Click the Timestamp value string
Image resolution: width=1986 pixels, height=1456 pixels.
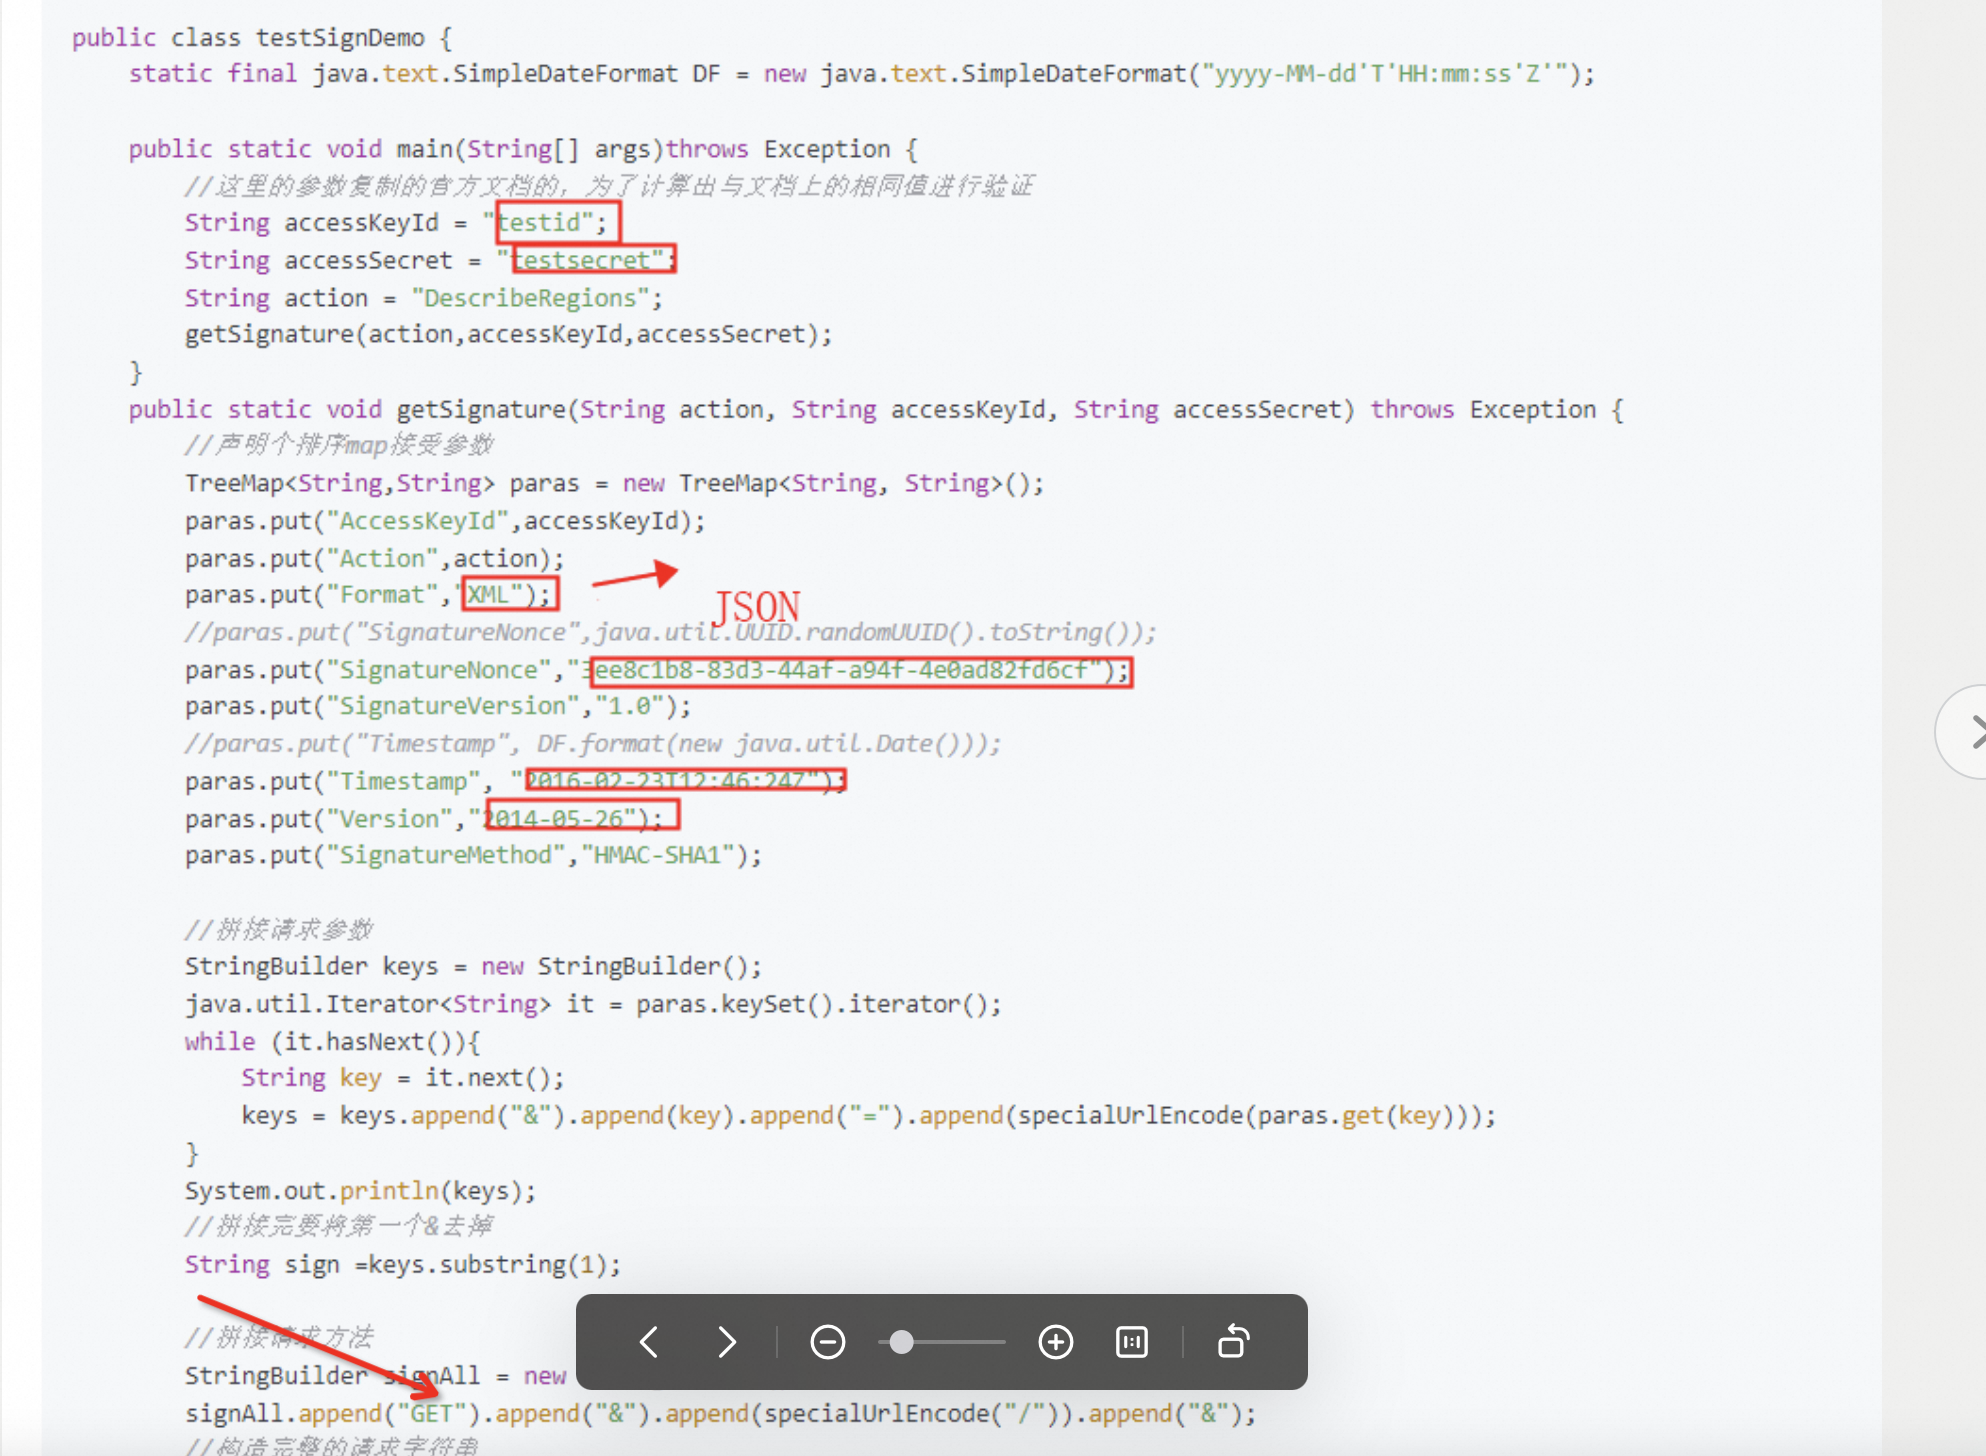point(666,781)
